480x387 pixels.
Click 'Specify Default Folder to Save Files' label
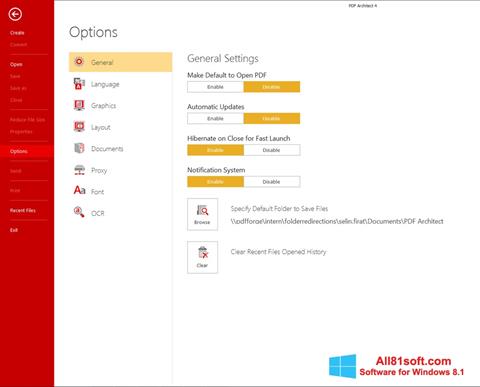pos(279,209)
